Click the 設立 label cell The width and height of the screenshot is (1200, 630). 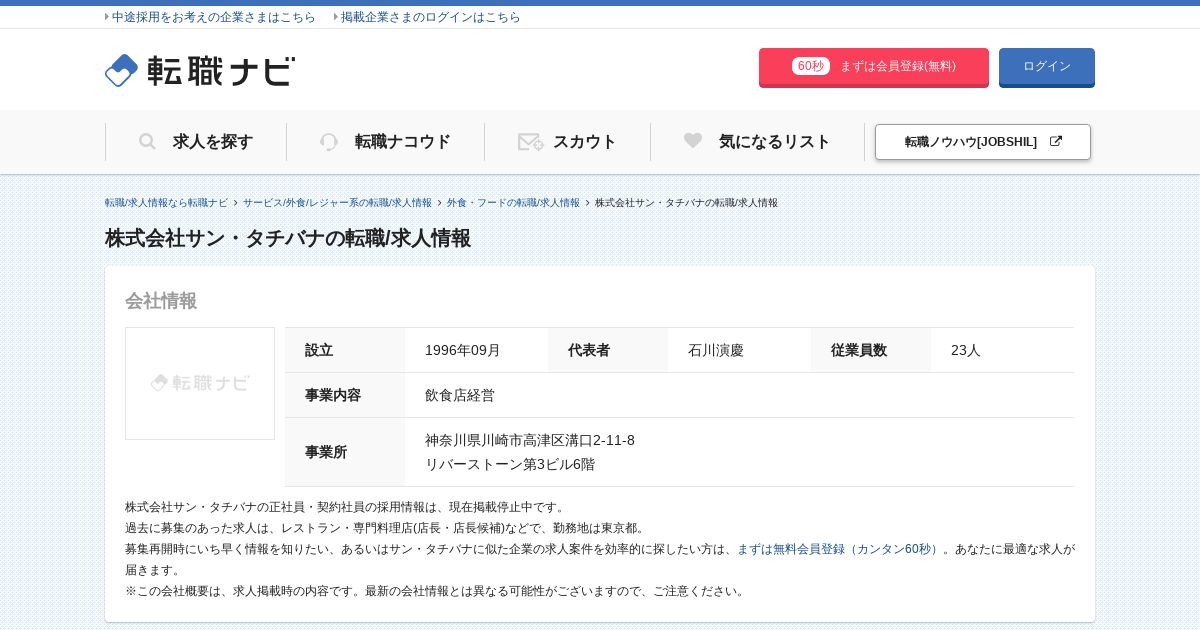pos(345,350)
